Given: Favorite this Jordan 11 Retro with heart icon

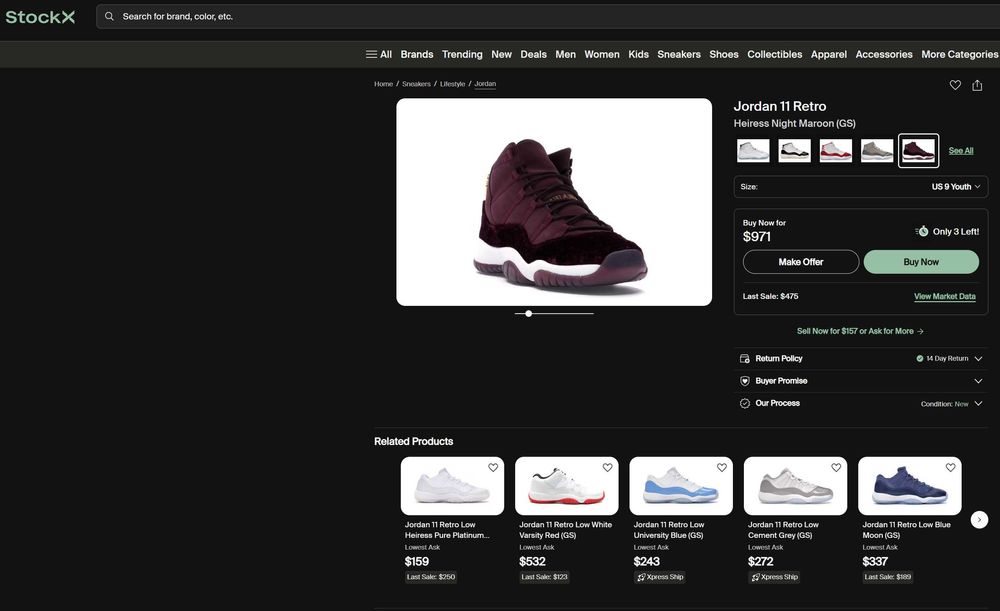Looking at the screenshot, I should tap(955, 85).
